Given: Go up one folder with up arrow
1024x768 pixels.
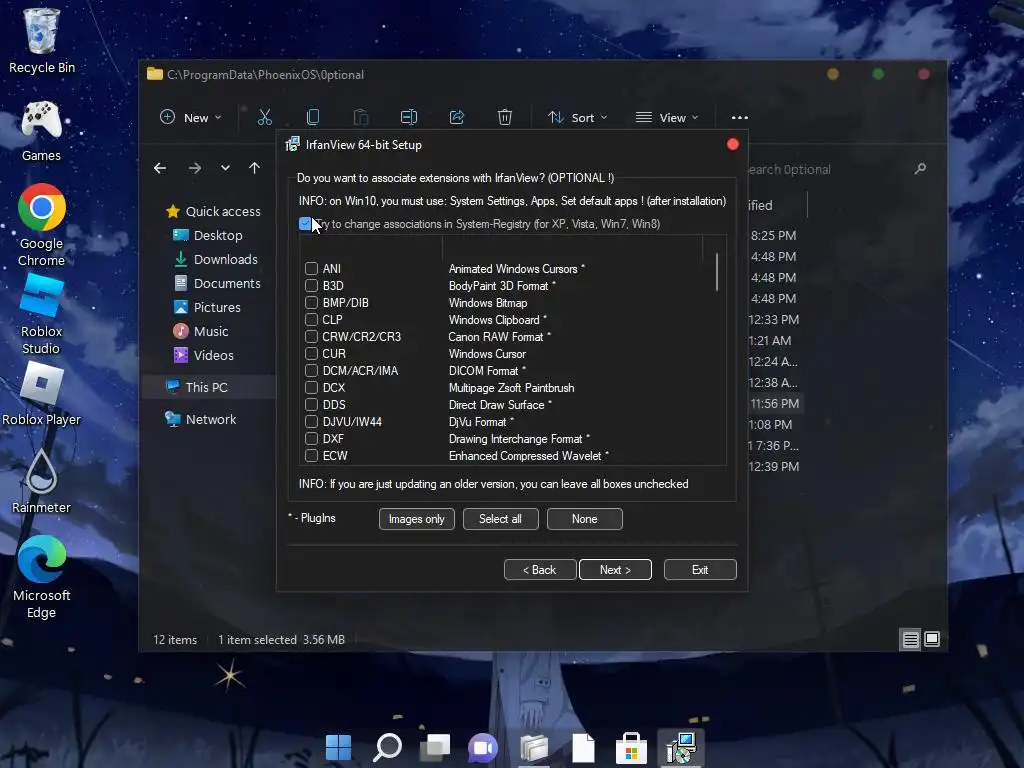Looking at the screenshot, I should click(255, 168).
